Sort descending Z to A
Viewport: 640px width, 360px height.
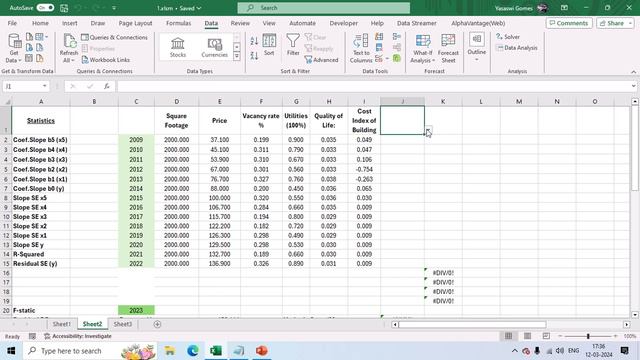pos(254,56)
